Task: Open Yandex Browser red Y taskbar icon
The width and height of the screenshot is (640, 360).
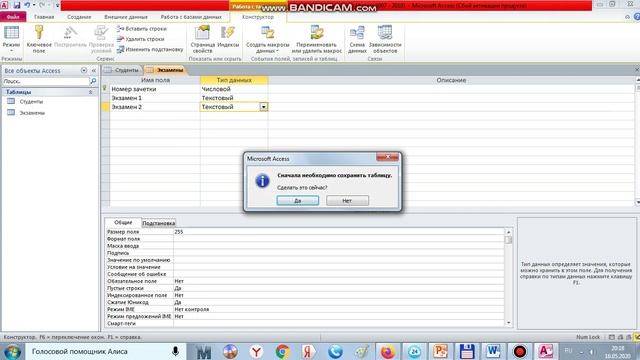Action: [x=256, y=351]
